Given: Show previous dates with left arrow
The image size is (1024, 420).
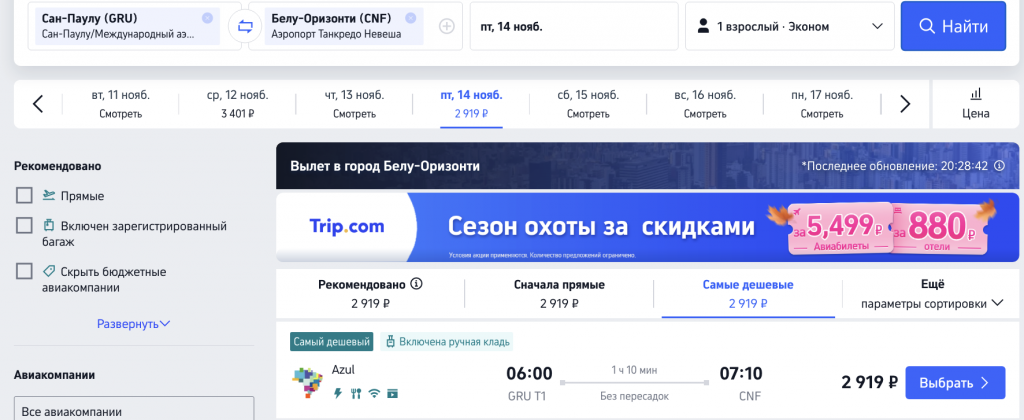Looking at the screenshot, I should point(38,104).
